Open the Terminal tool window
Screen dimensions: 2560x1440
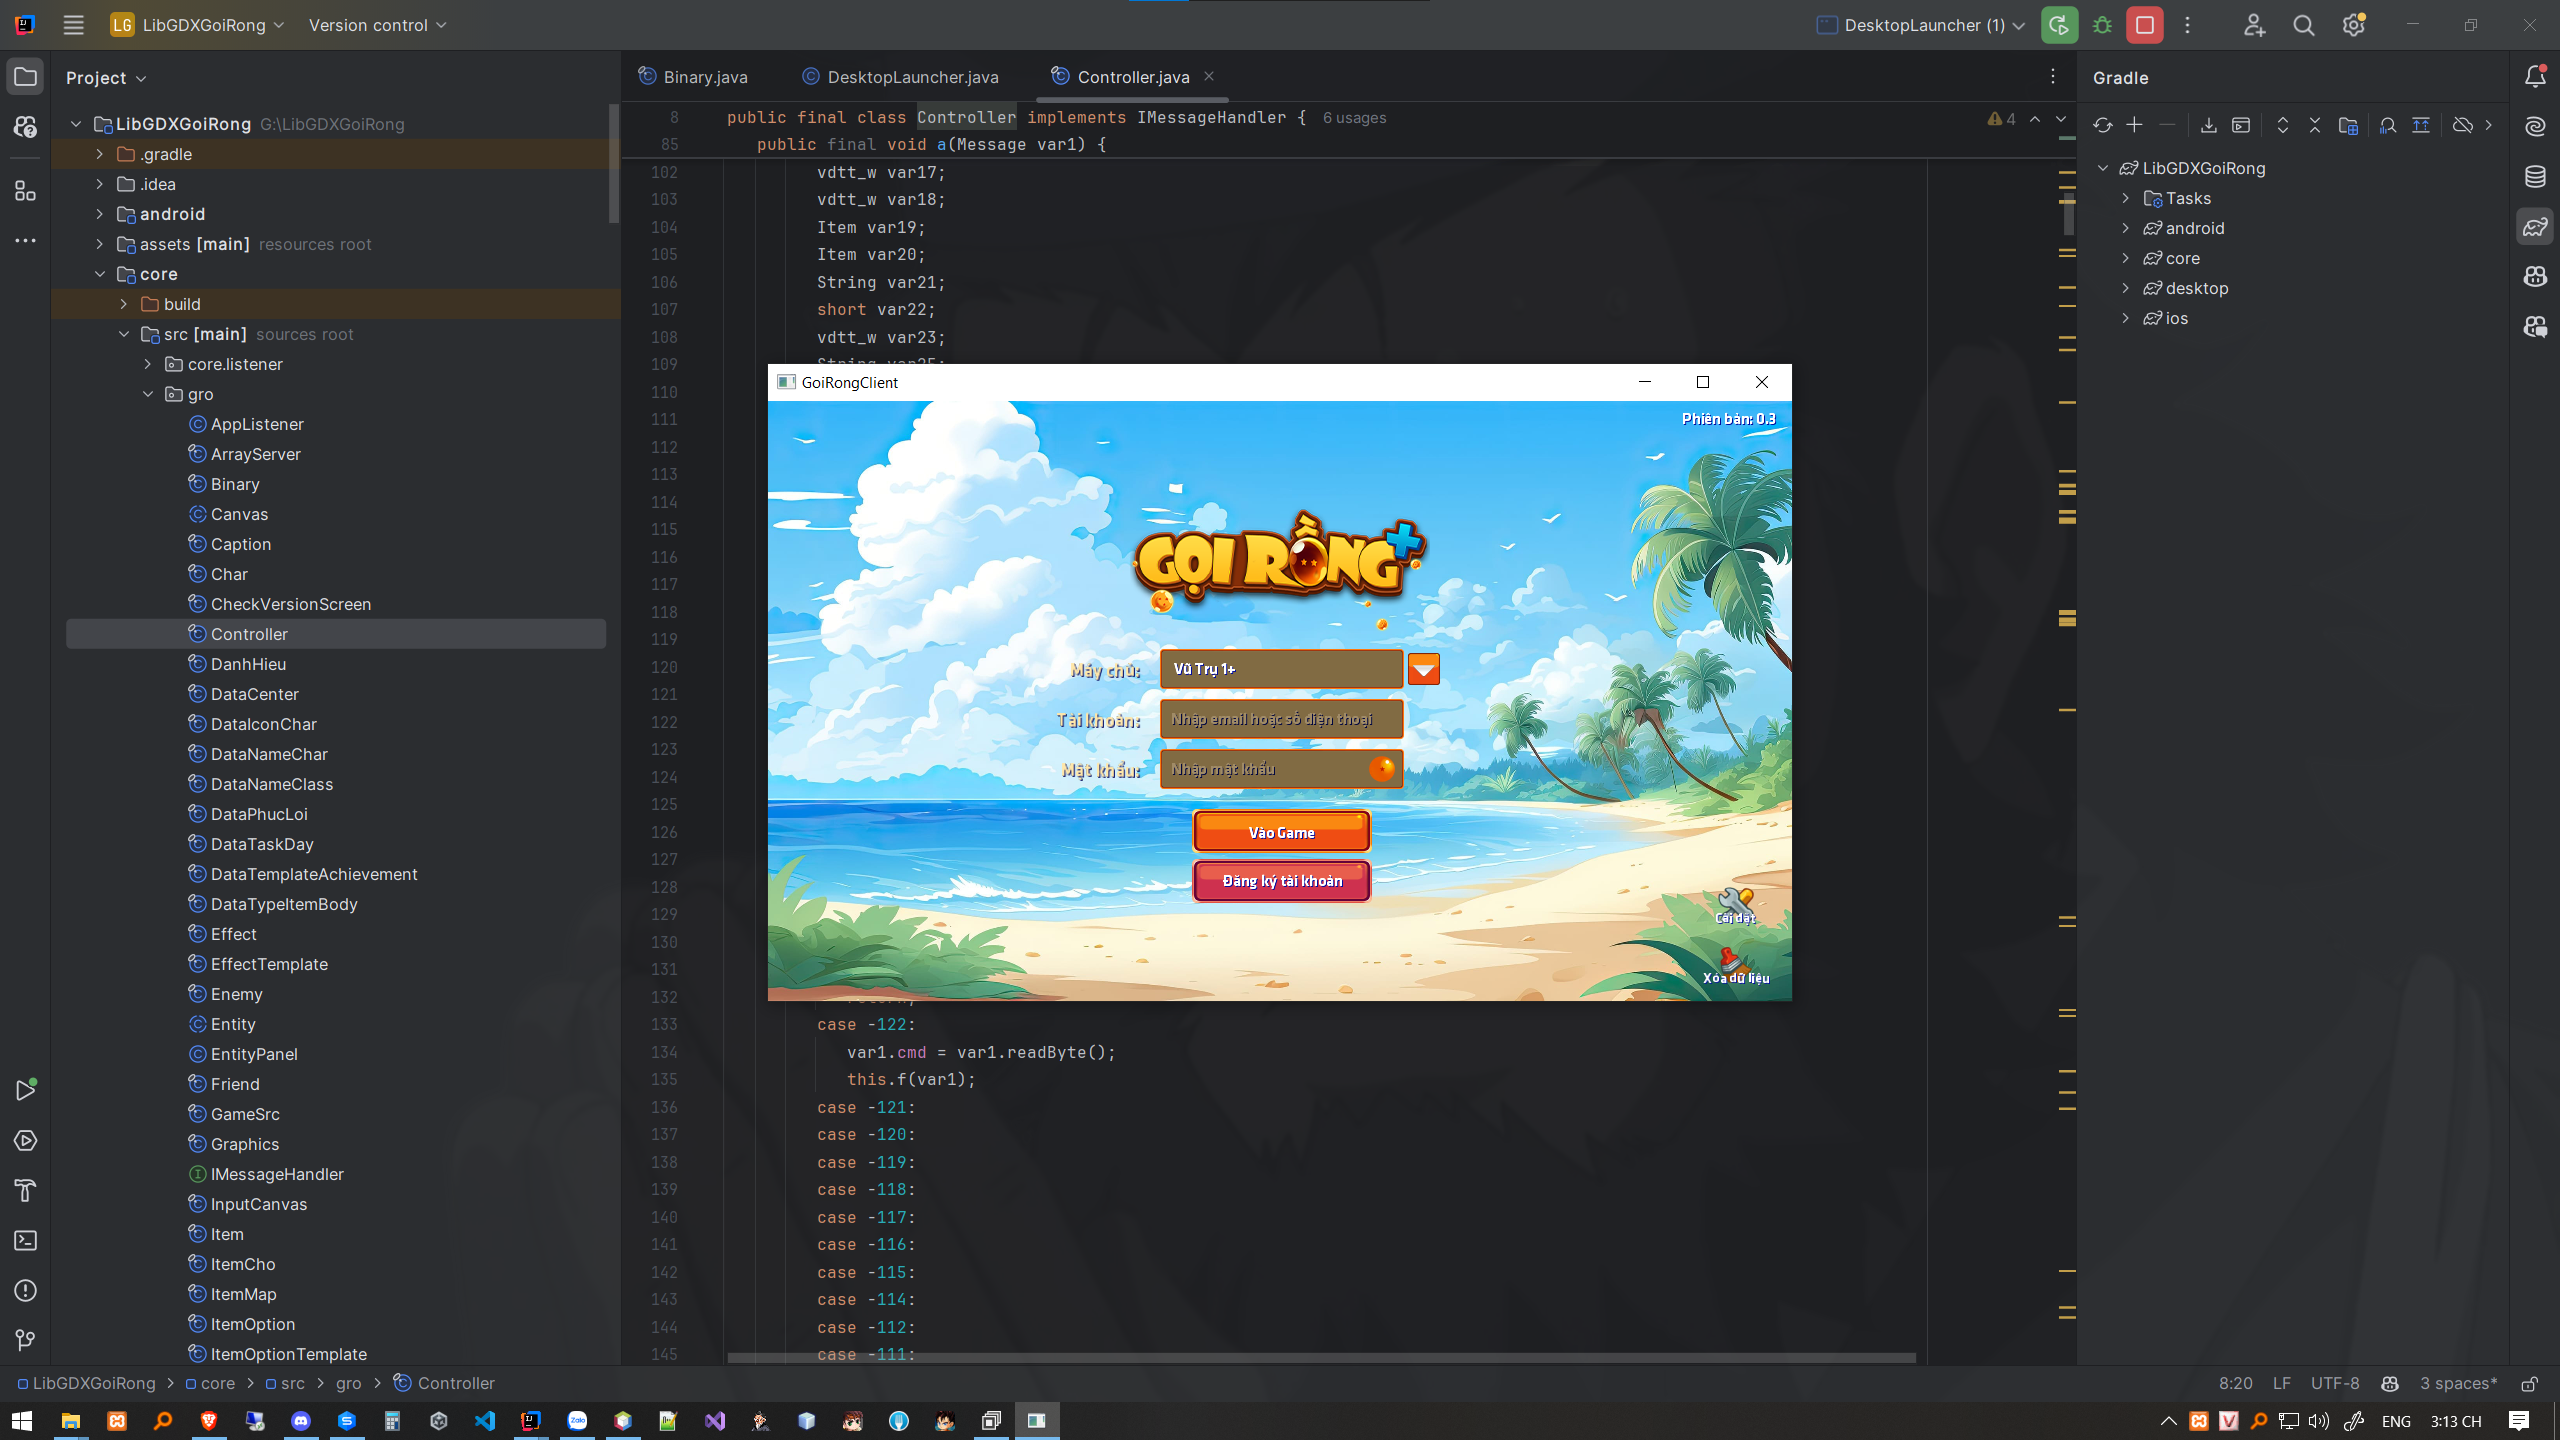25,1240
